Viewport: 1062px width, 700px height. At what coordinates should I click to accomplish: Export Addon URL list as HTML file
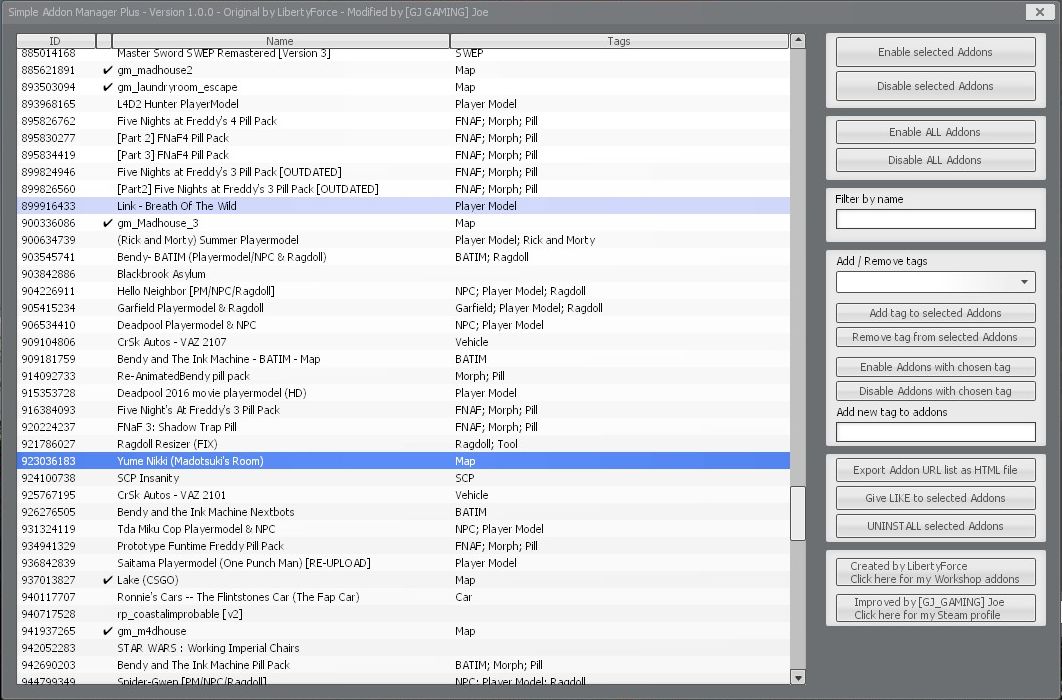pyautogui.click(x=935, y=470)
